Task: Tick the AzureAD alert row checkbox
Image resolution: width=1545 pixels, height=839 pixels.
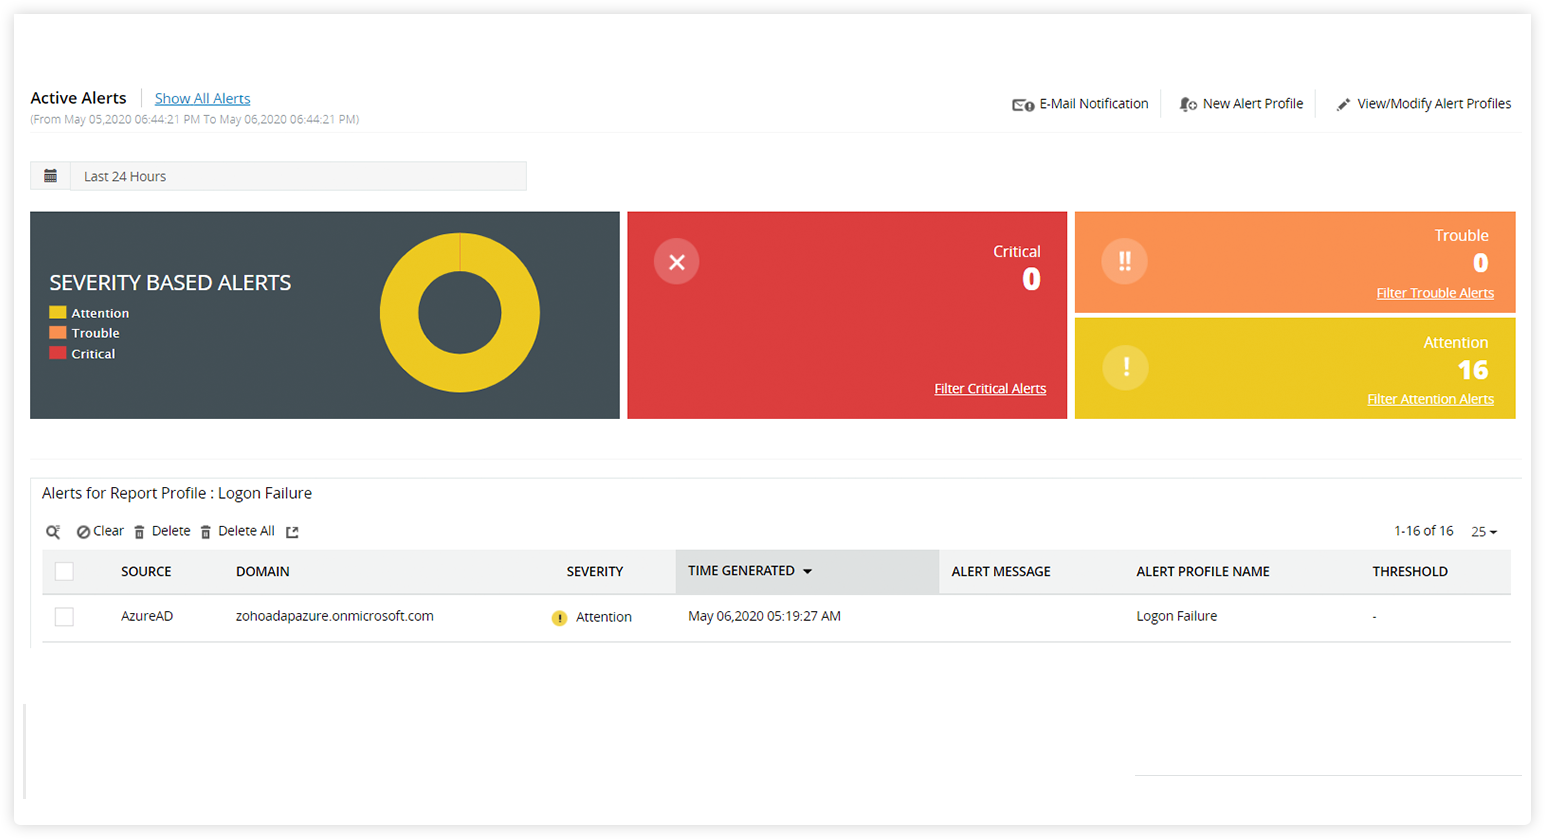Action: [x=64, y=617]
